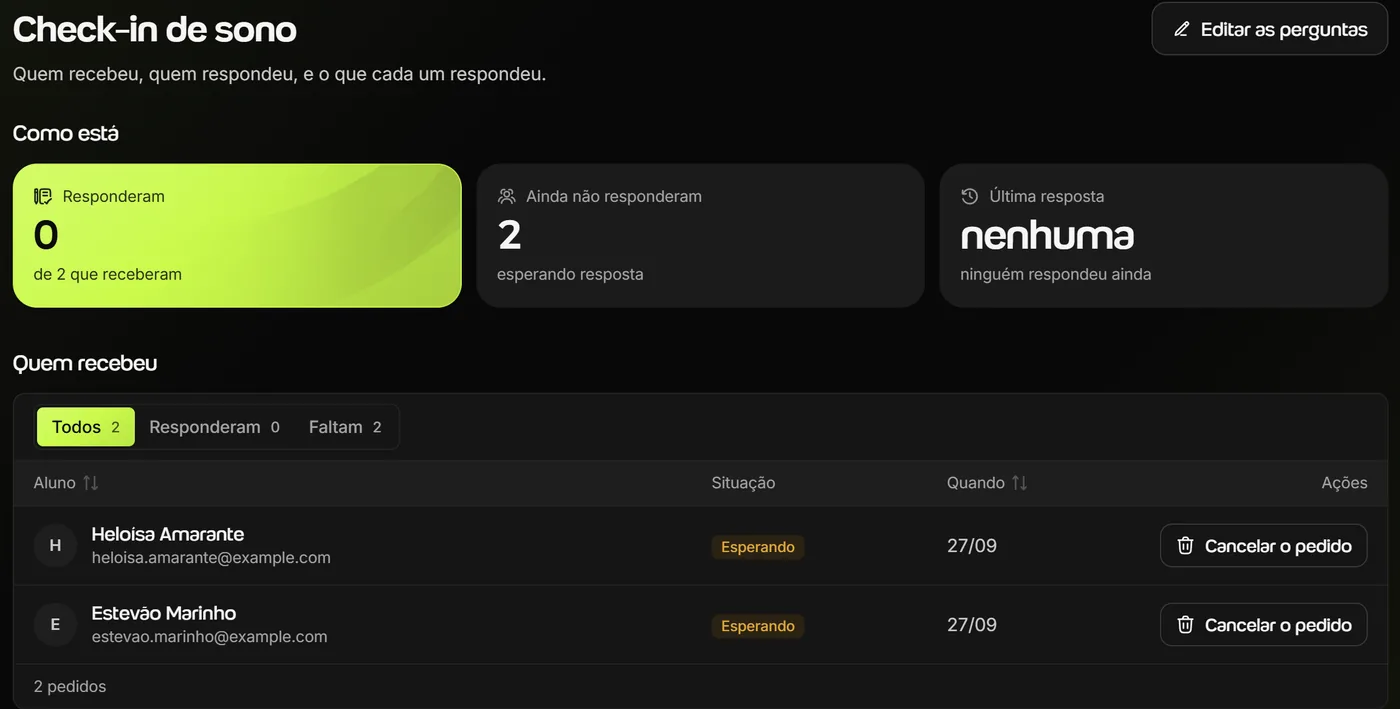Image resolution: width=1400 pixels, height=709 pixels.
Task: Click the history clock icon beside Última resposta
Action: 969,196
